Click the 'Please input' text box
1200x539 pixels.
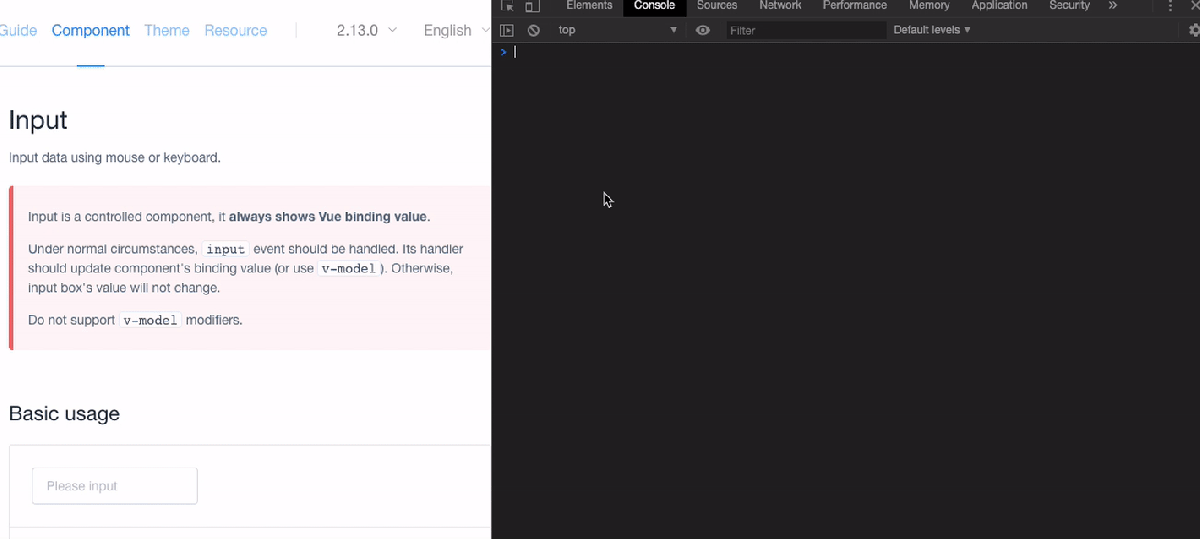[115, 486]
